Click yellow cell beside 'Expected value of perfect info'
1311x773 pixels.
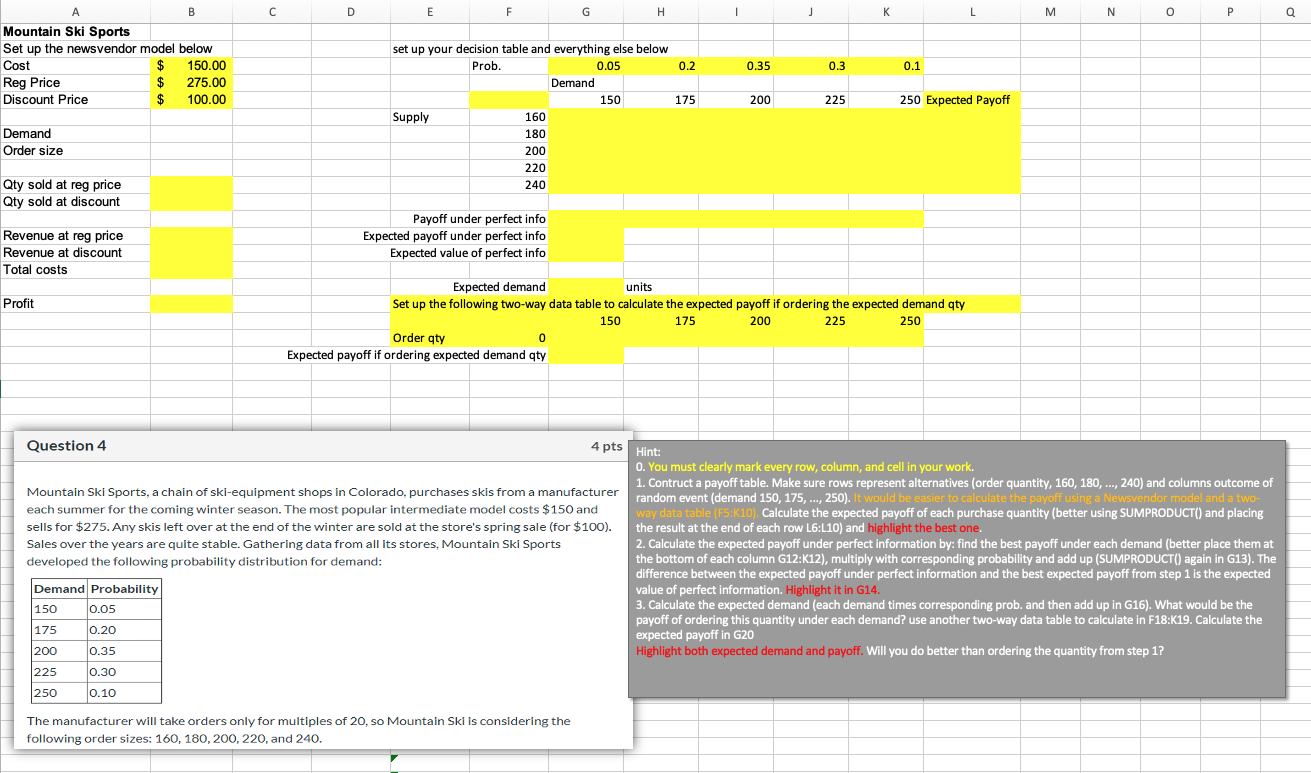click(585, 253)
